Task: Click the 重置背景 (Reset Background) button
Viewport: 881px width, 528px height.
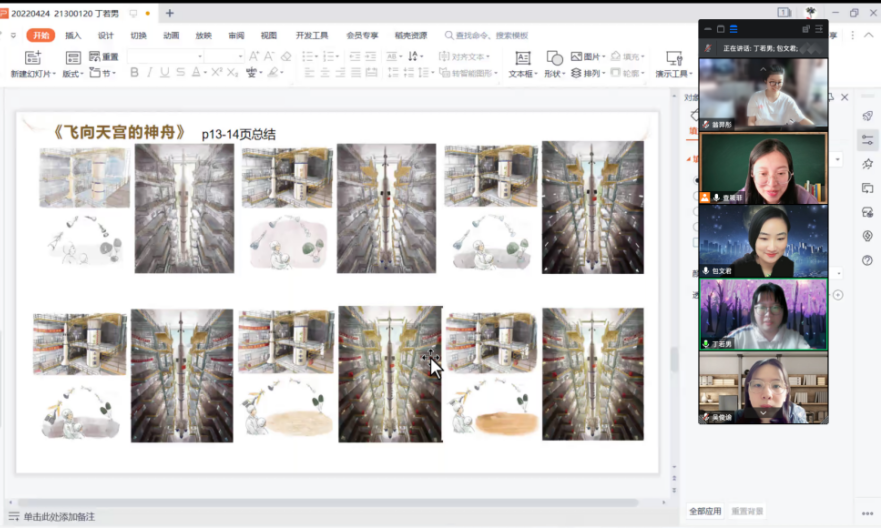Action: 747,511
